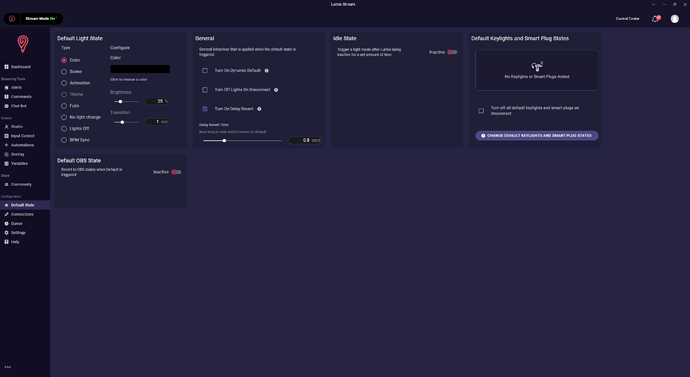Click the 'Default Light State' heading
The image size is (690, 377).
pos(80,39)
